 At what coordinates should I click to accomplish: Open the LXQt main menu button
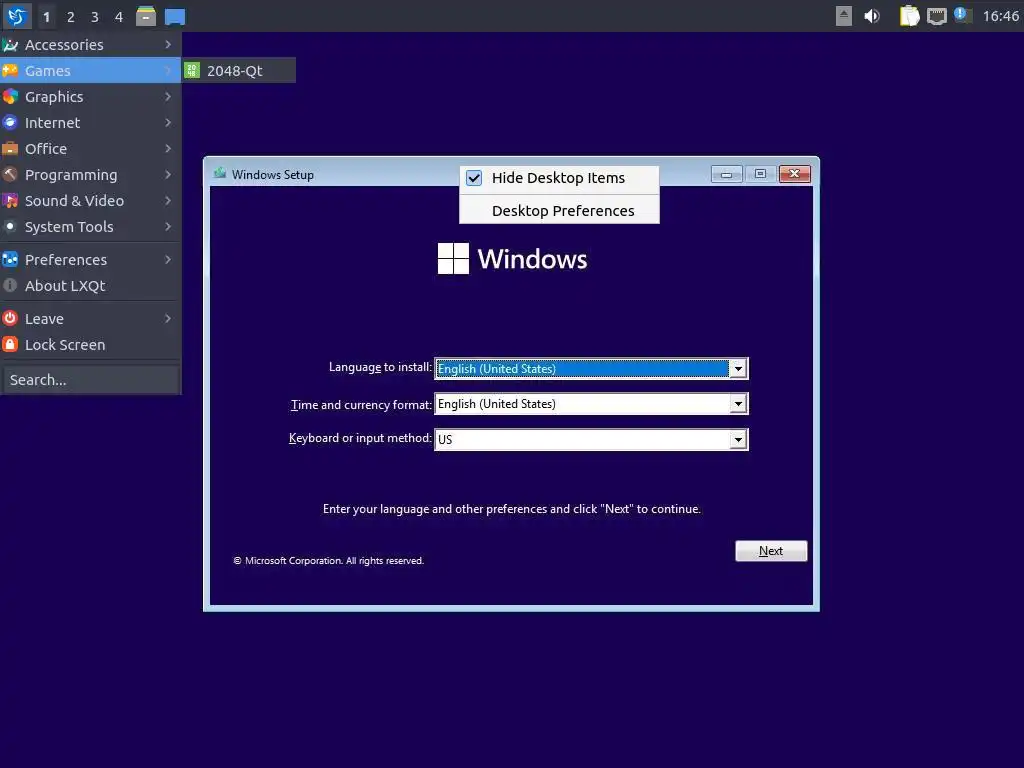click(x=16, y=16)
